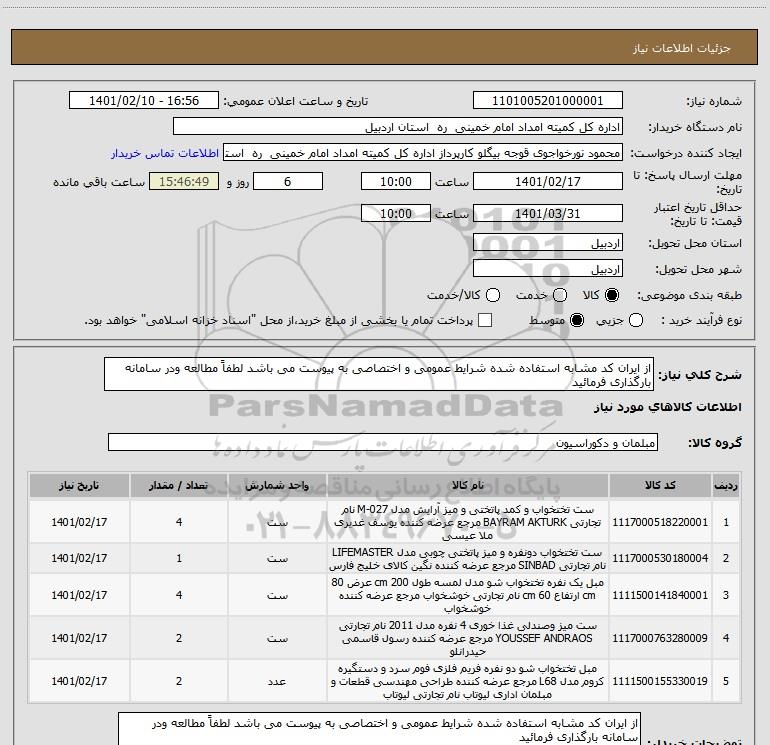Select the جزیی purchase type radio
This screenshot has height=745, width=770.
[x=636, y=321]
